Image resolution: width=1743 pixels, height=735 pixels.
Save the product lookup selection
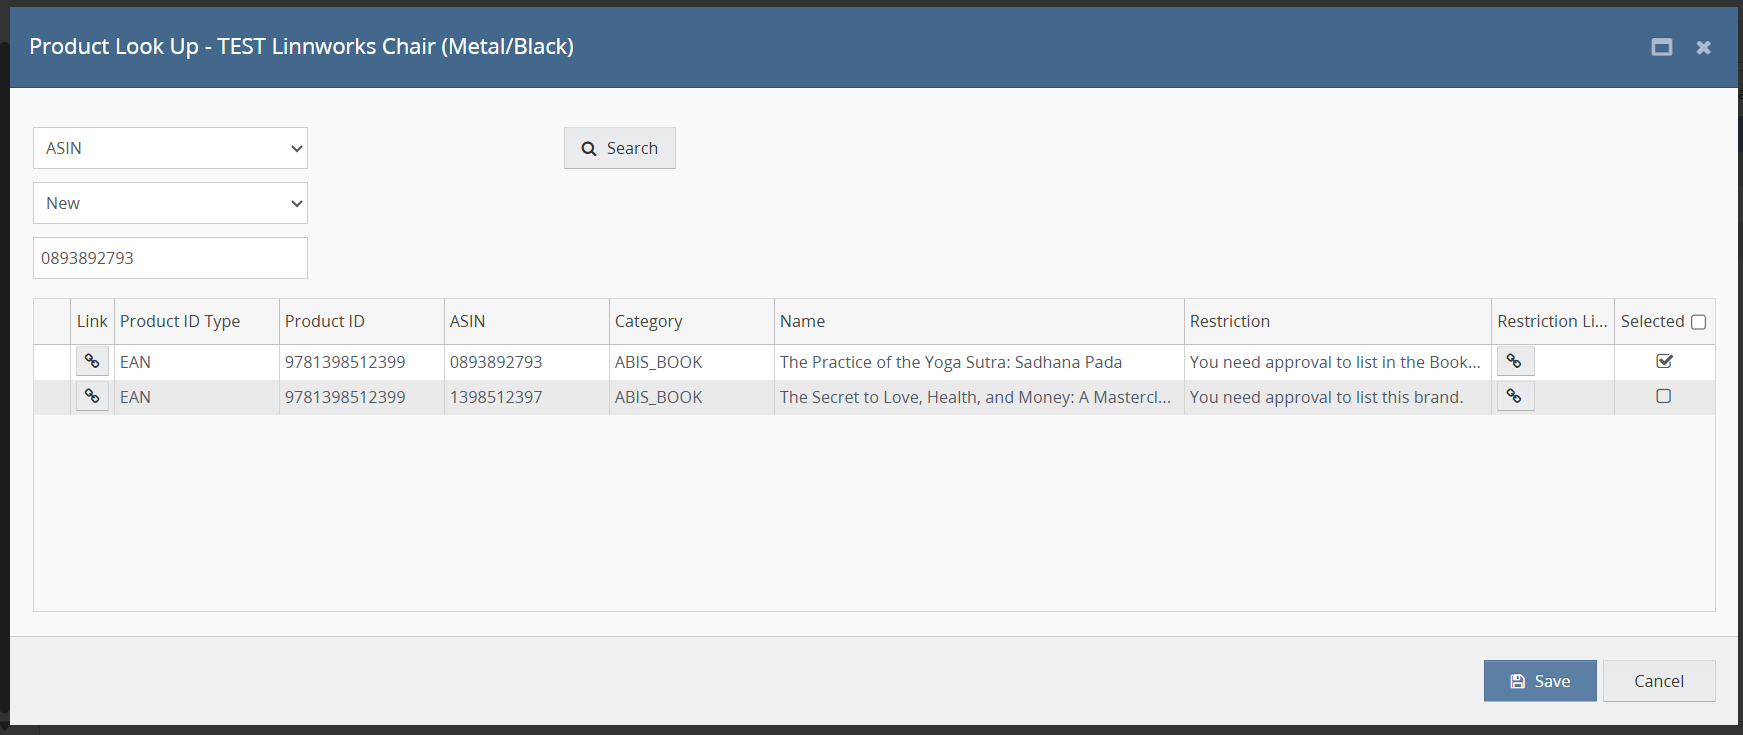click(x=1540, y=681)
